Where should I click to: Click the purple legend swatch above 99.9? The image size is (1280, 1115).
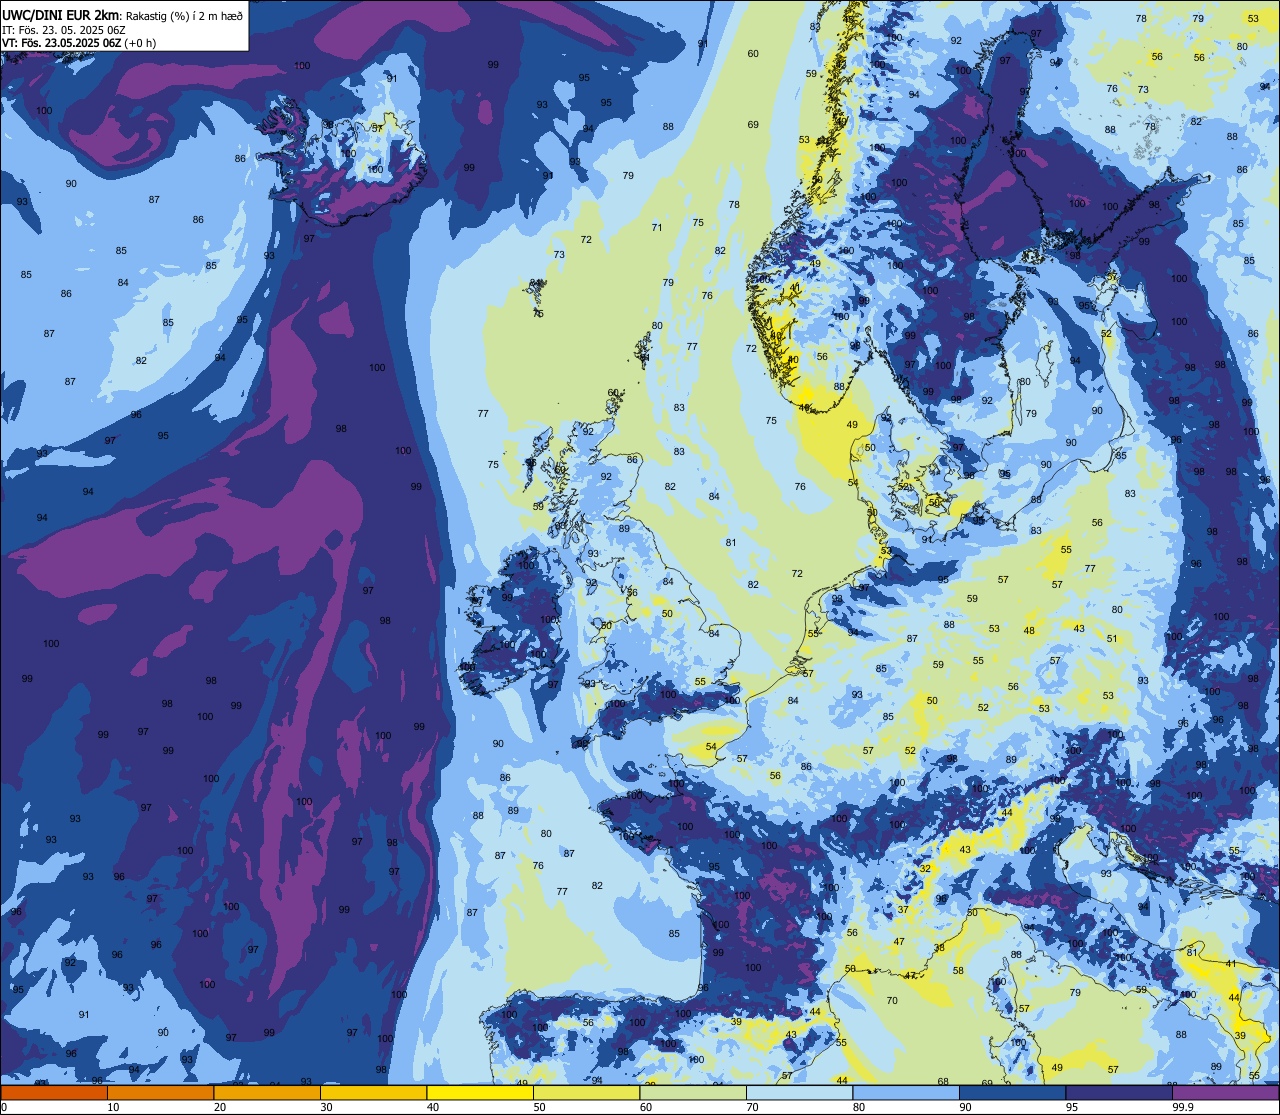pyautogui.click(x=1225, y=1093)
